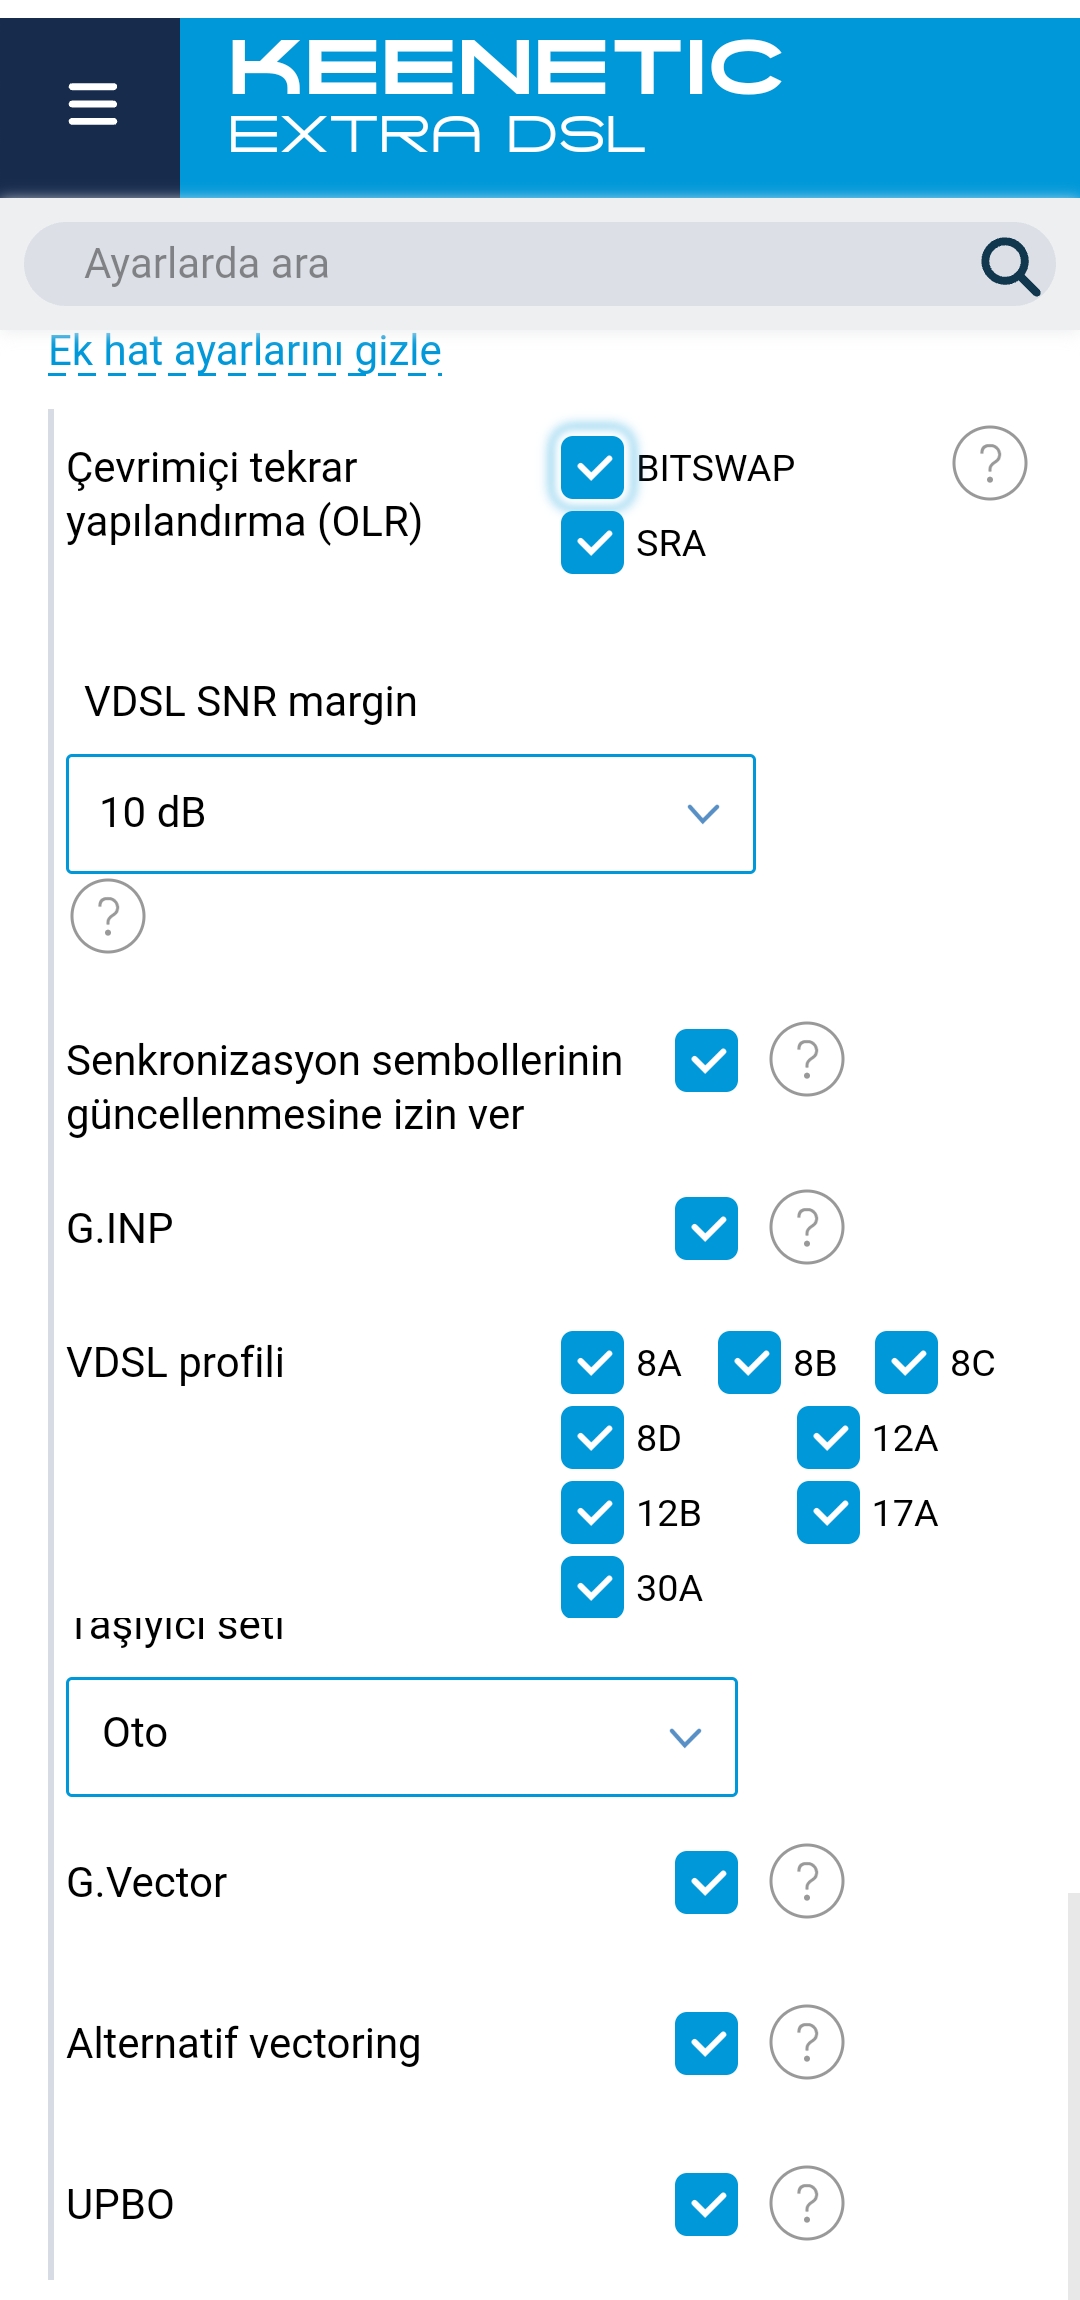This screenshot has width=1080, height=2300.
Task: Click the Keenetic Extra DSL logo
Action: (x=505, y=96)
